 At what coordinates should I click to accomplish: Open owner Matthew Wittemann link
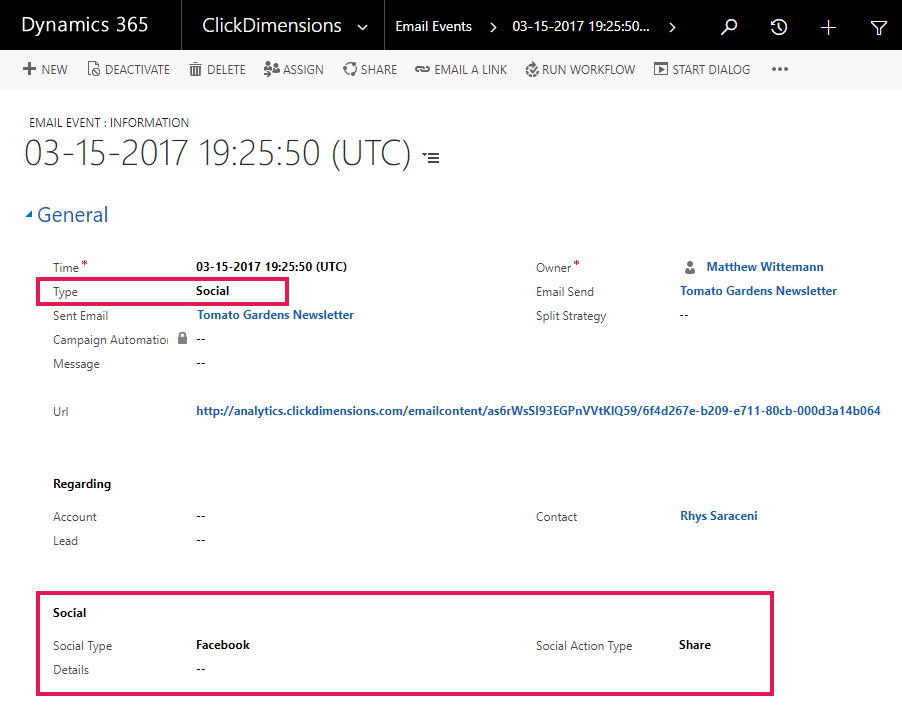765,267
